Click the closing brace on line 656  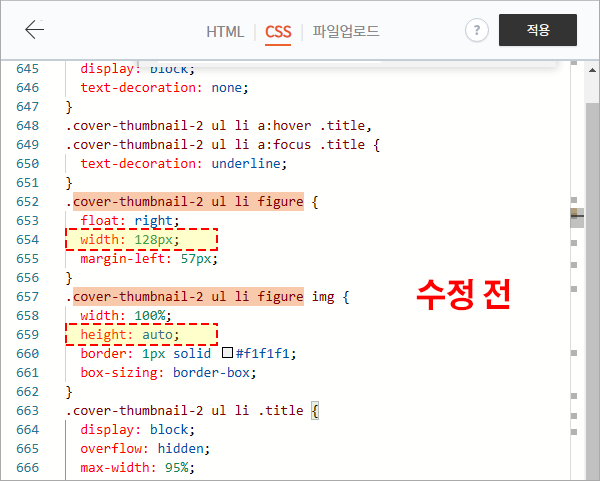[69, 278]
